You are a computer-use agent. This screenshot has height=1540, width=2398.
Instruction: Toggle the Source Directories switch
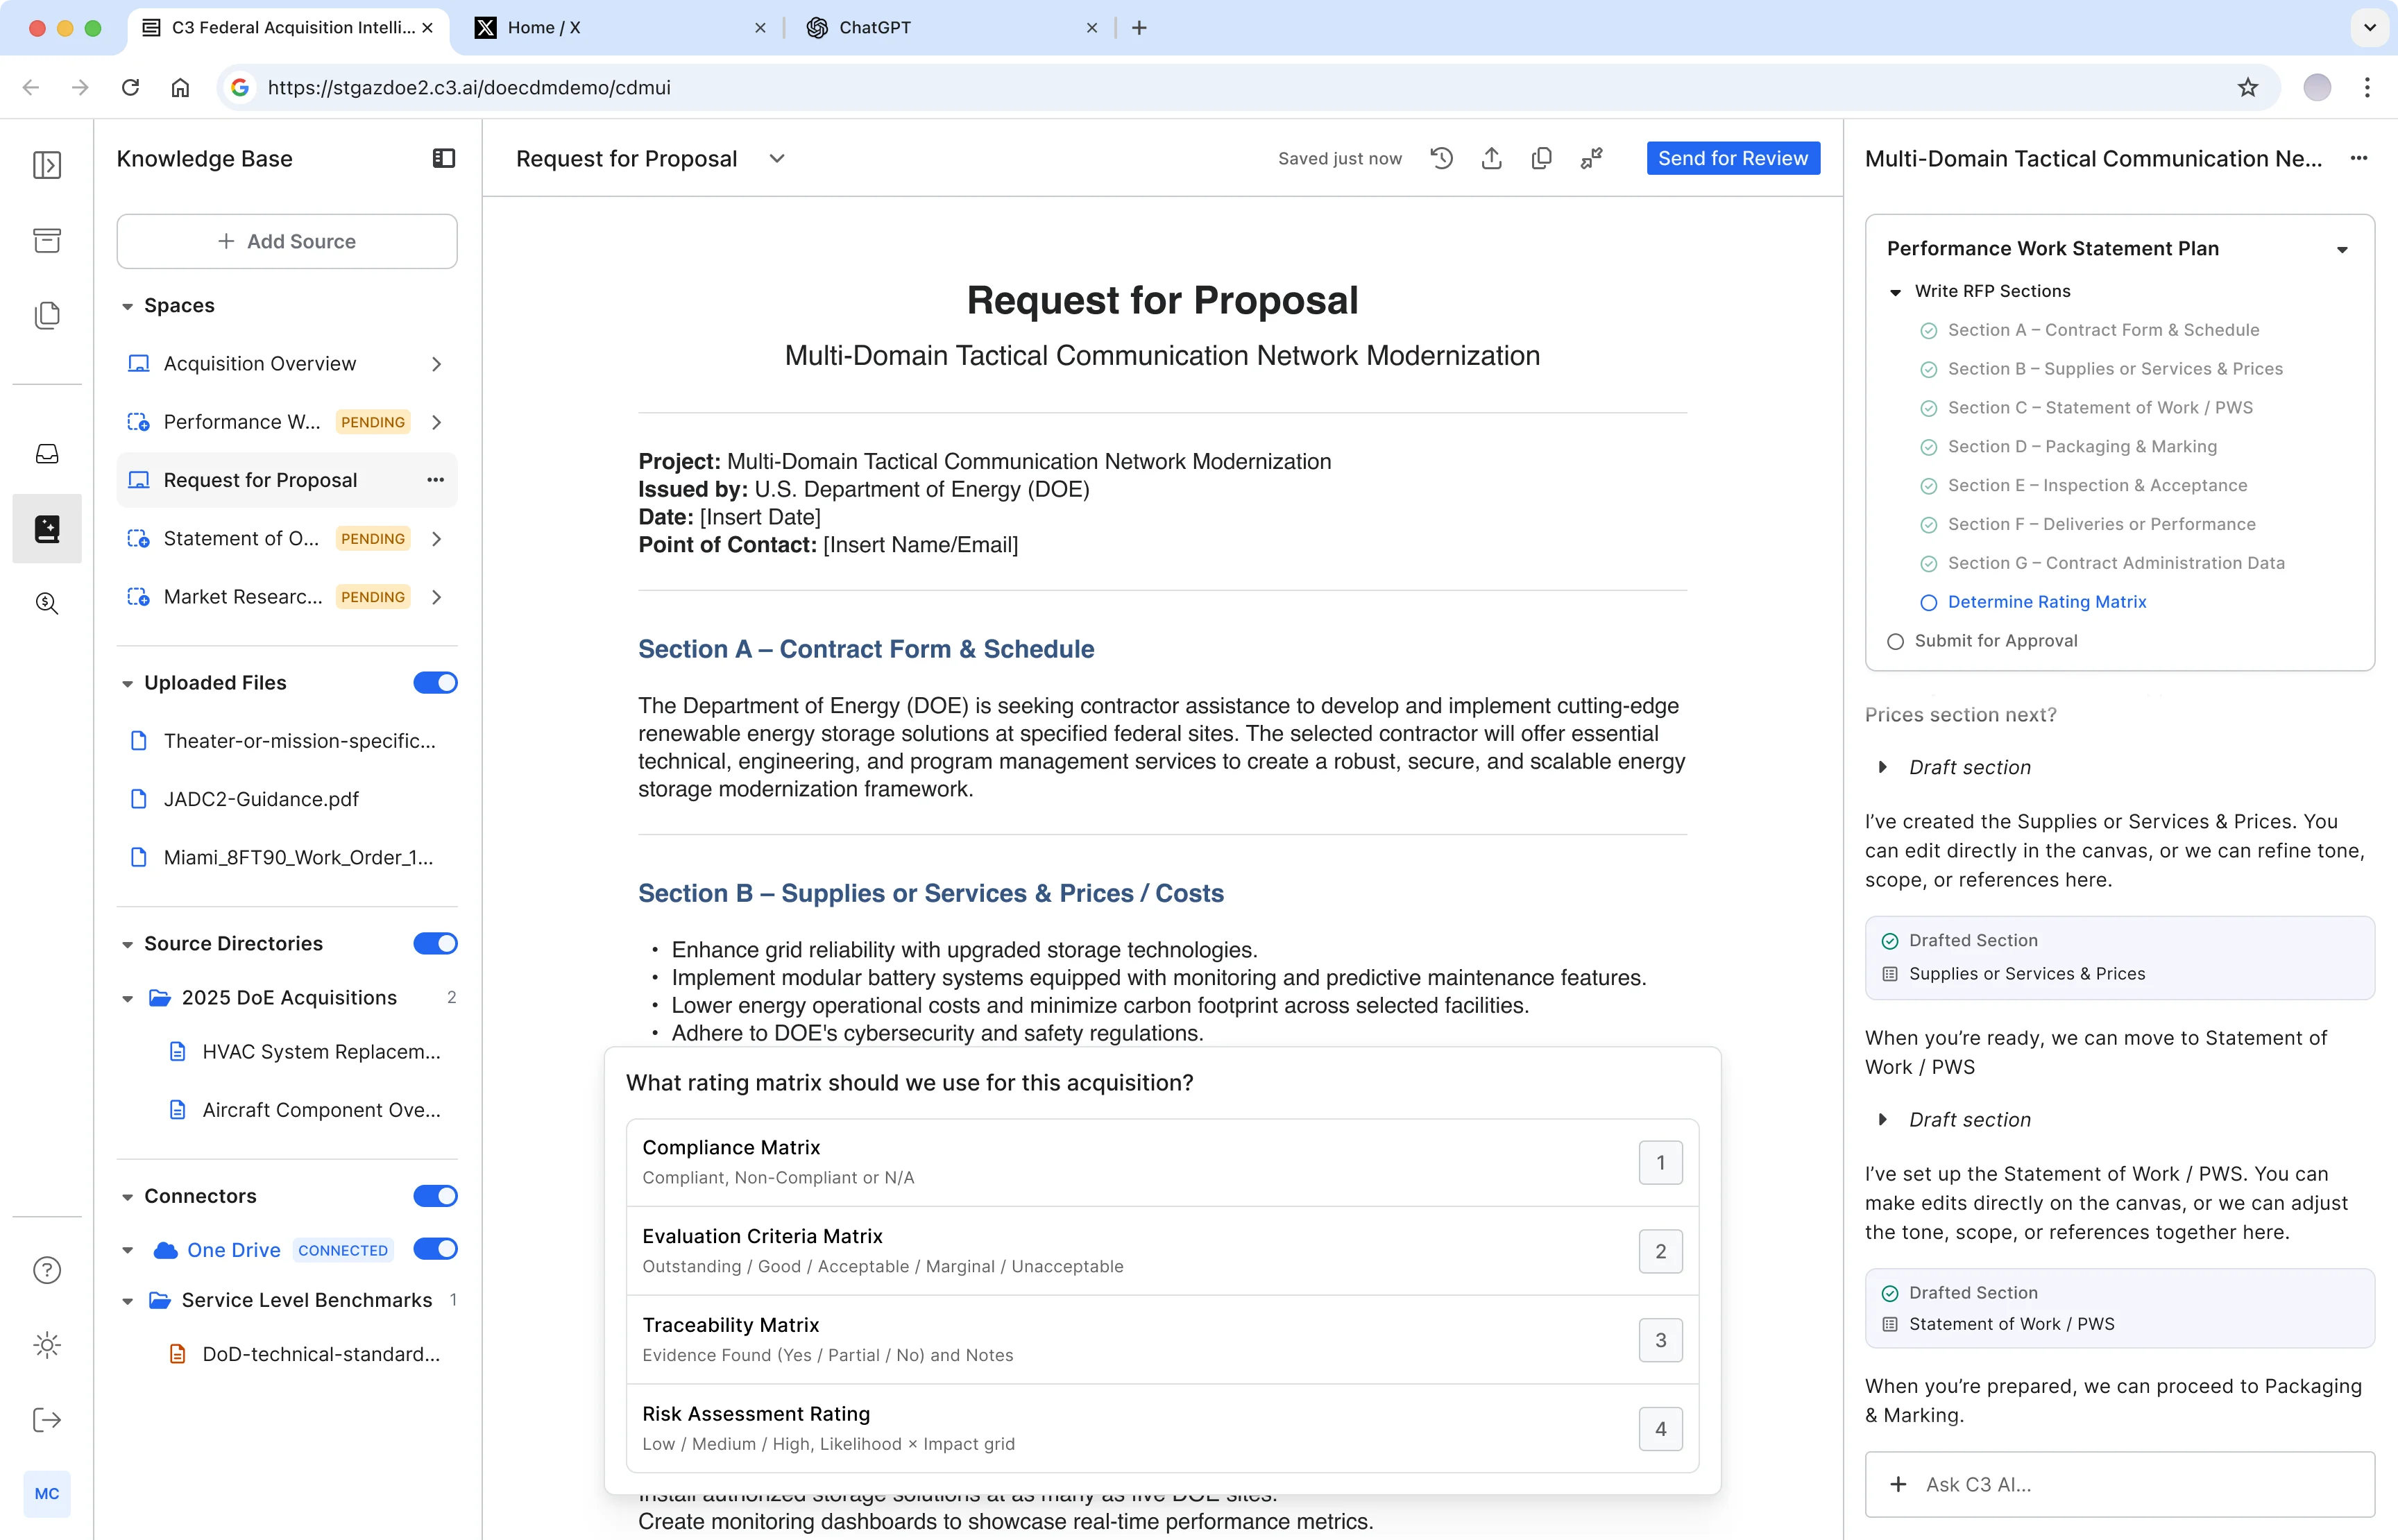point(435,944)
